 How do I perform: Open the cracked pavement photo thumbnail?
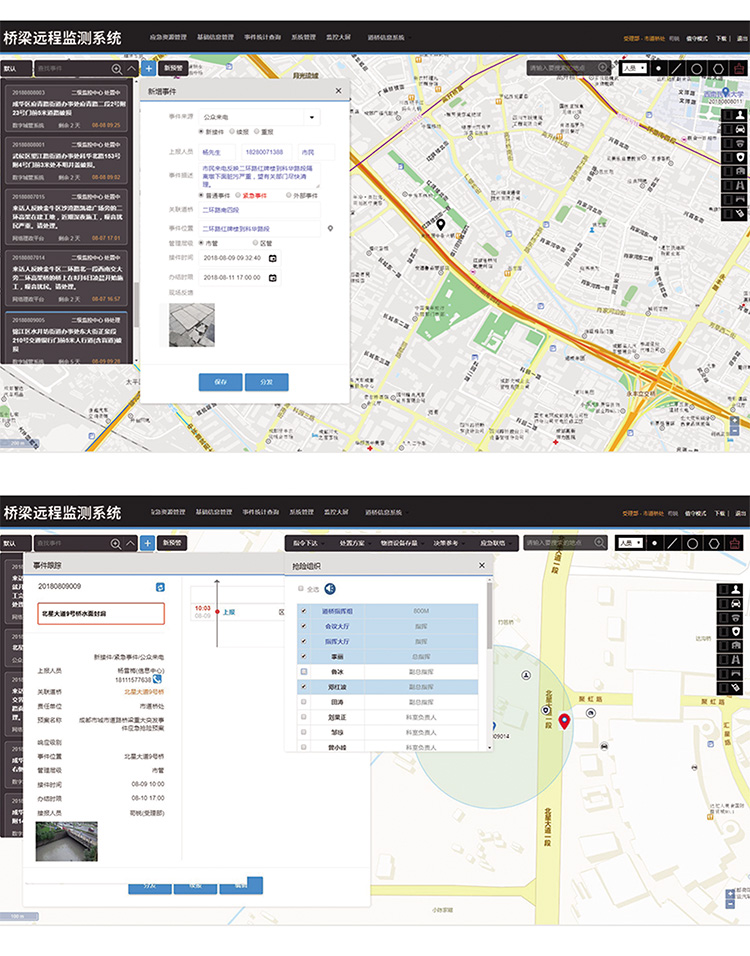(191, 325)
